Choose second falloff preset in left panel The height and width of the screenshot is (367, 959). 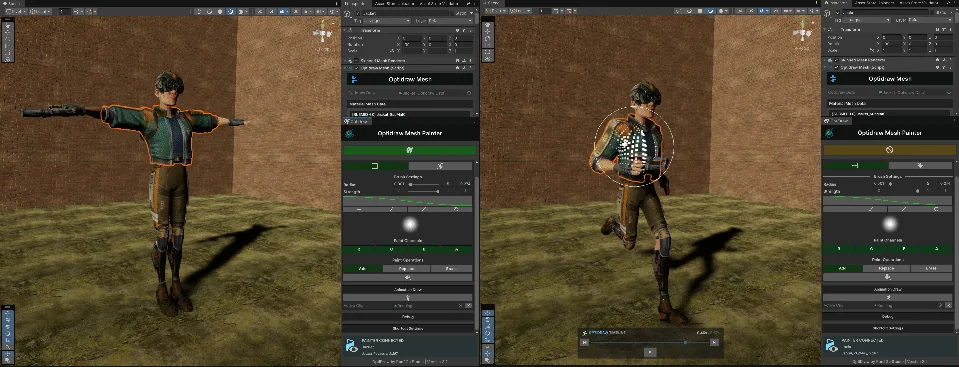(x=391, y=209)
